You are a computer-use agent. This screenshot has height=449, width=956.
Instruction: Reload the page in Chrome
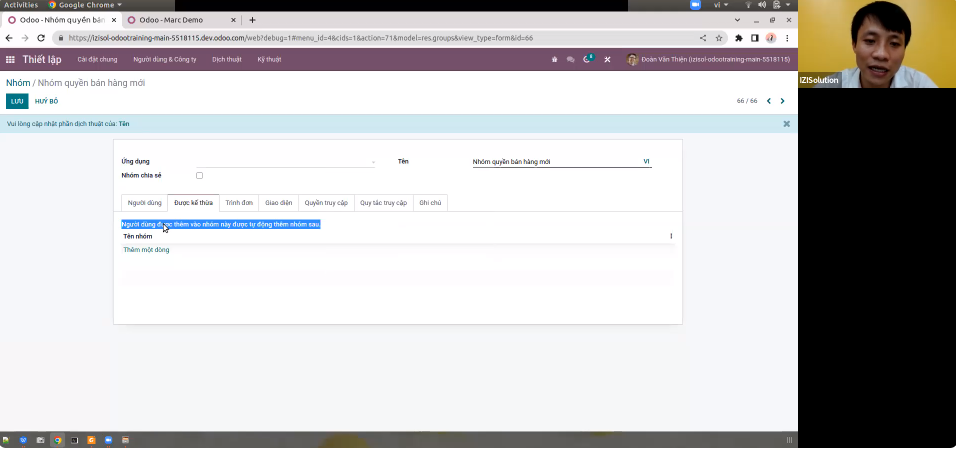tap(41, 38)
